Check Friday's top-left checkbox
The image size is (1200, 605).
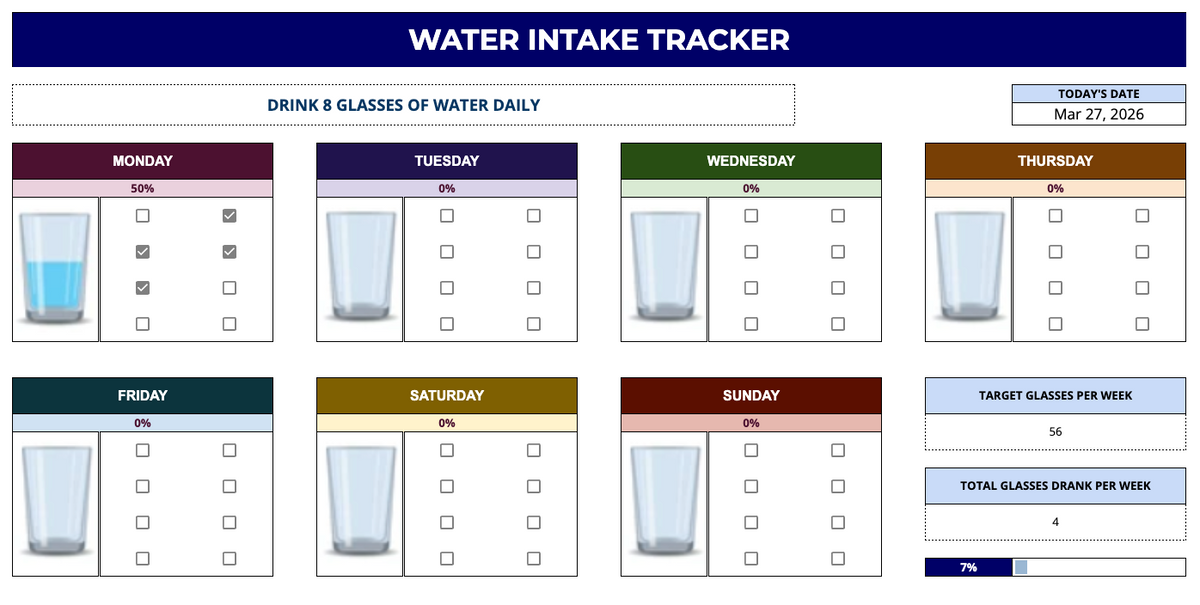tap(143, 450)
